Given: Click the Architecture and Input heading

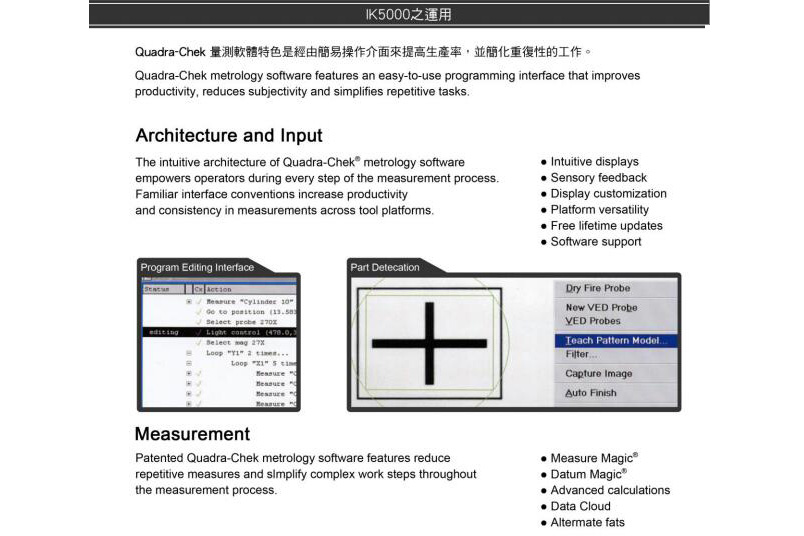Looking at the screenshot, I should (x=229, y=135).
